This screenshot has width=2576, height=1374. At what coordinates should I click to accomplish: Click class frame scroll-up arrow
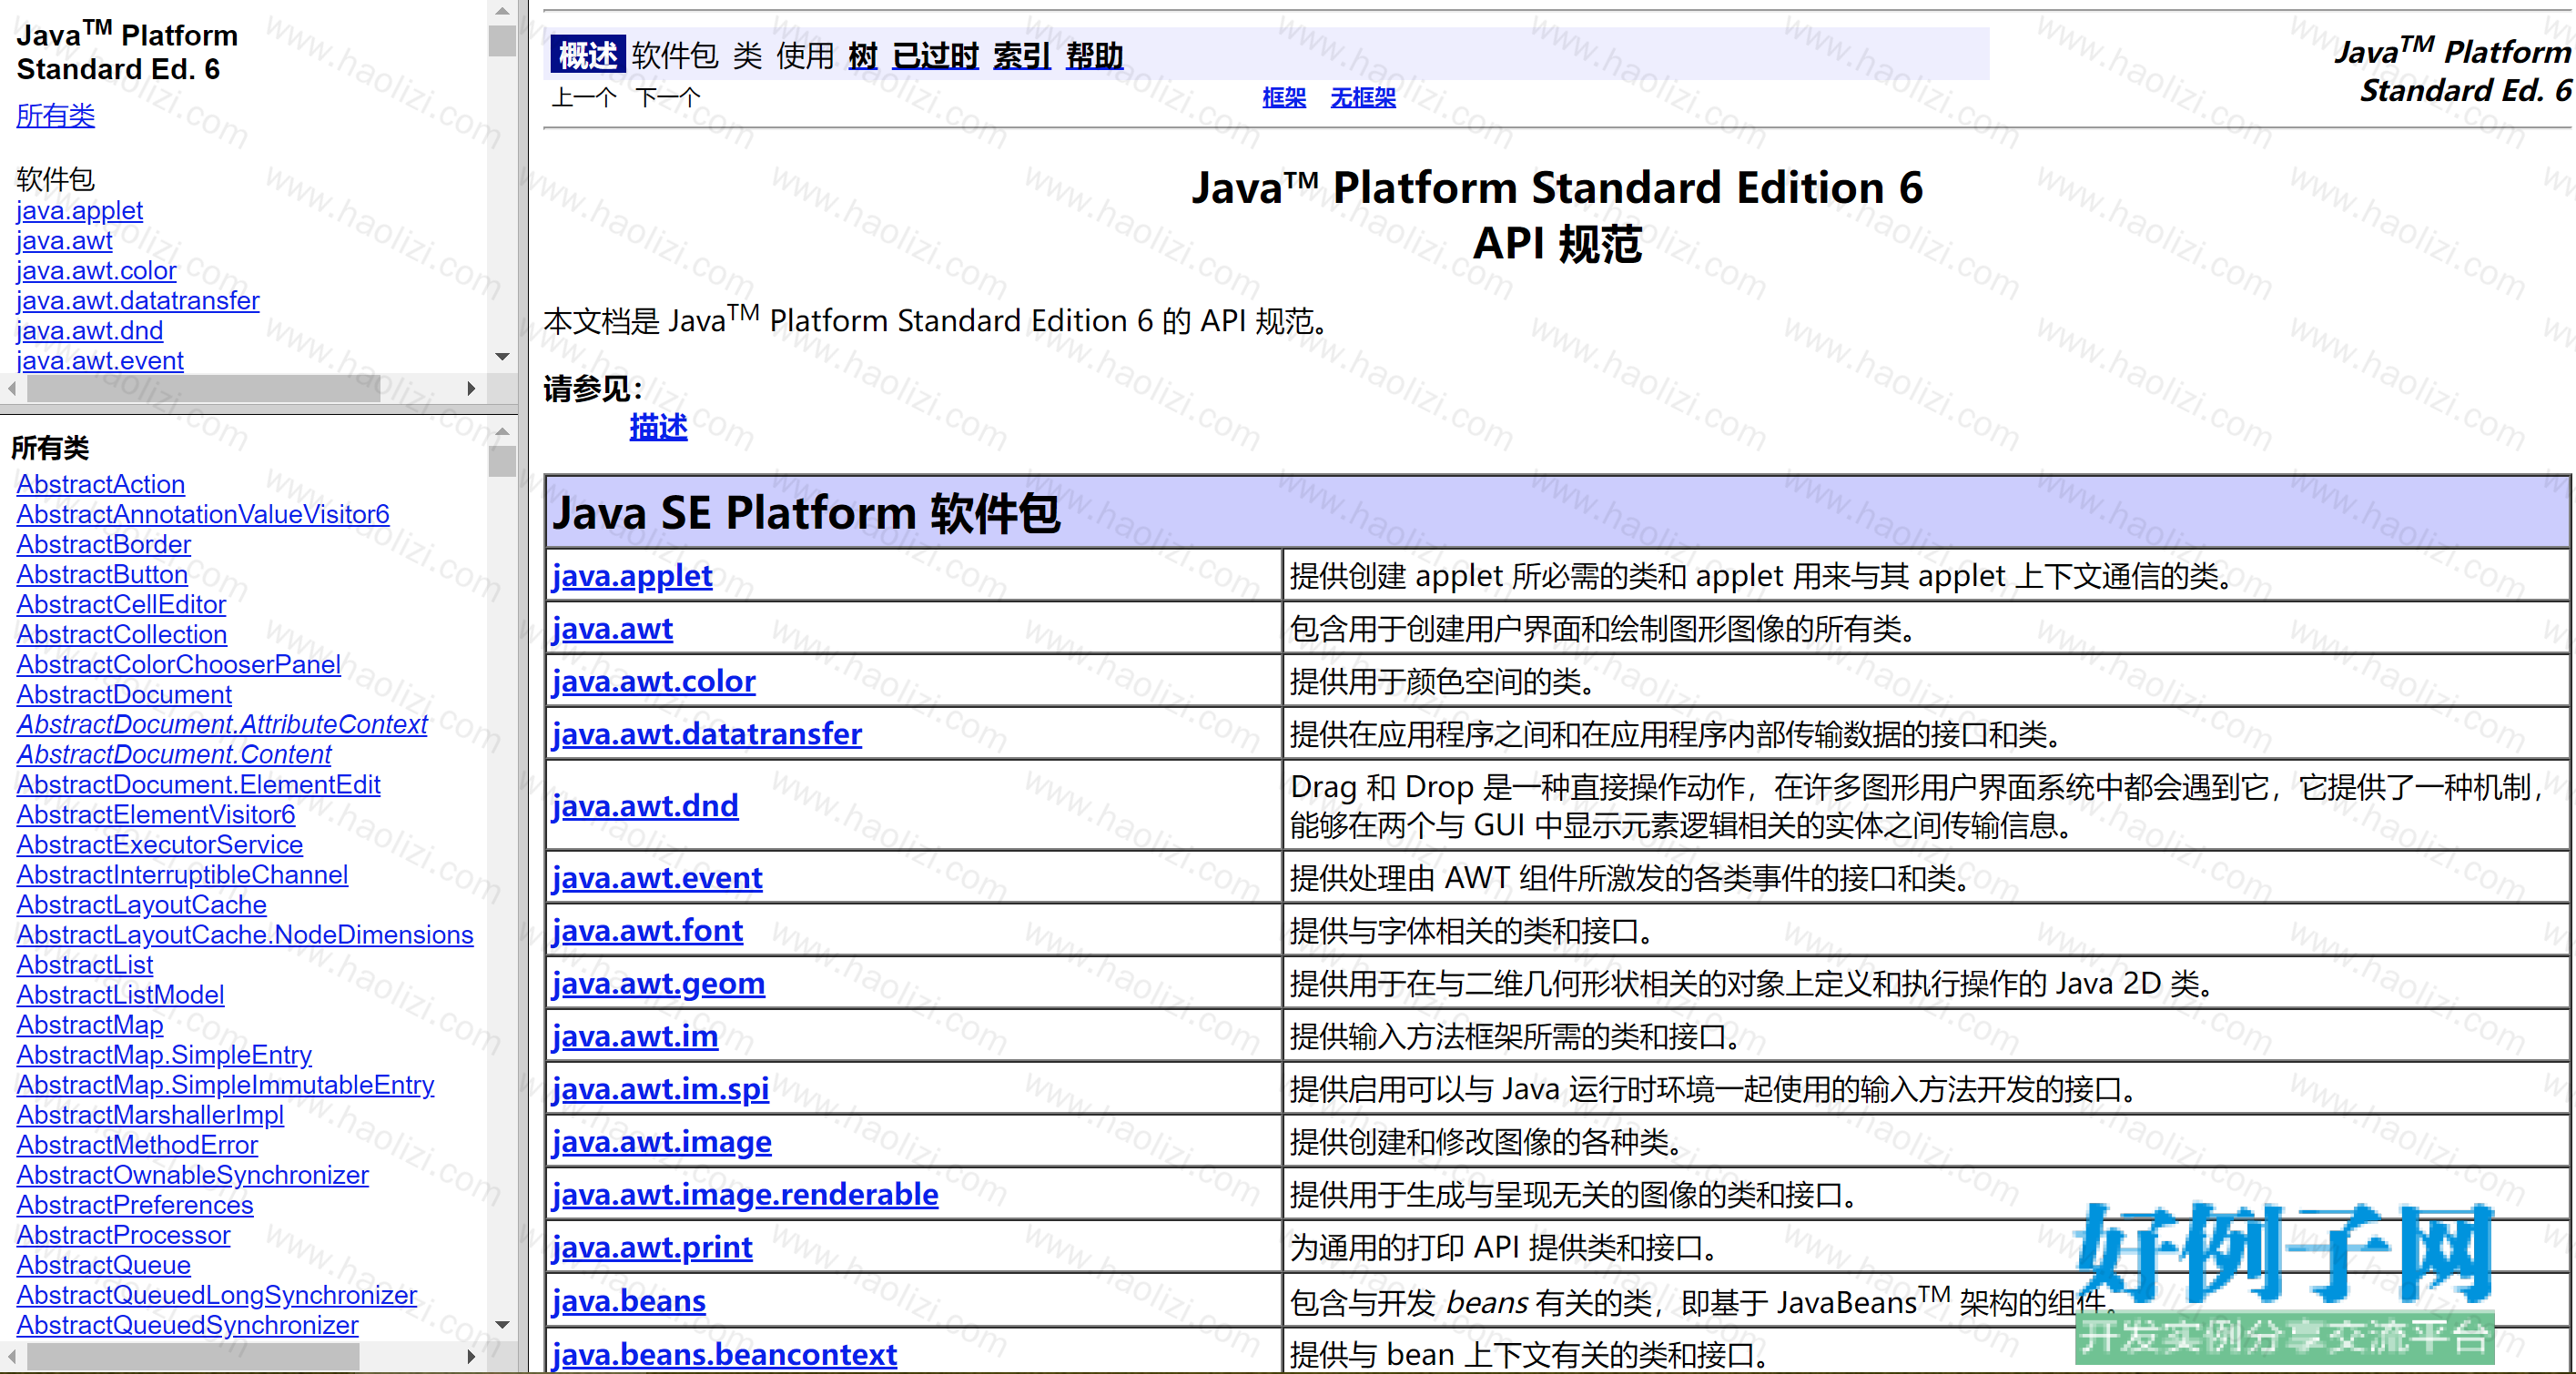pyautogui.click(x=502, y=432)
